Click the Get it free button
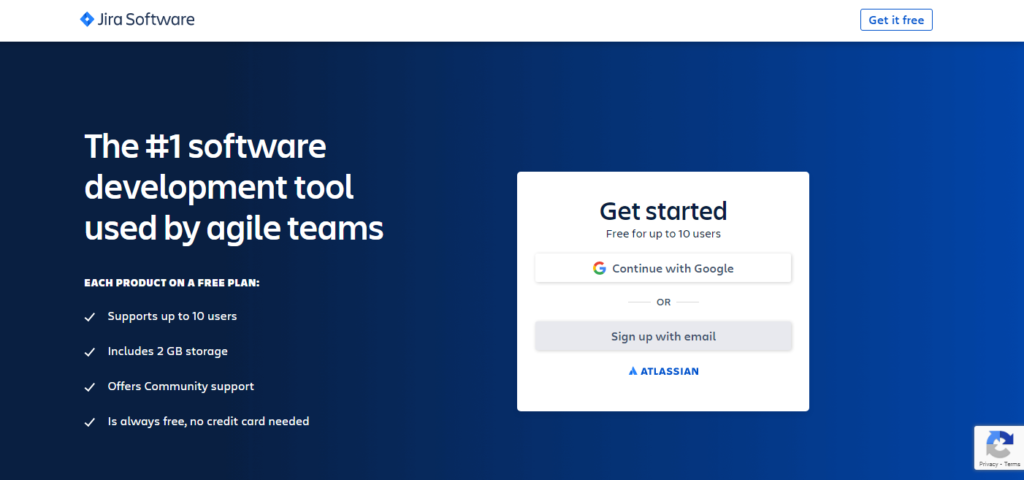1024x480 pixels. tap(896, 20)
